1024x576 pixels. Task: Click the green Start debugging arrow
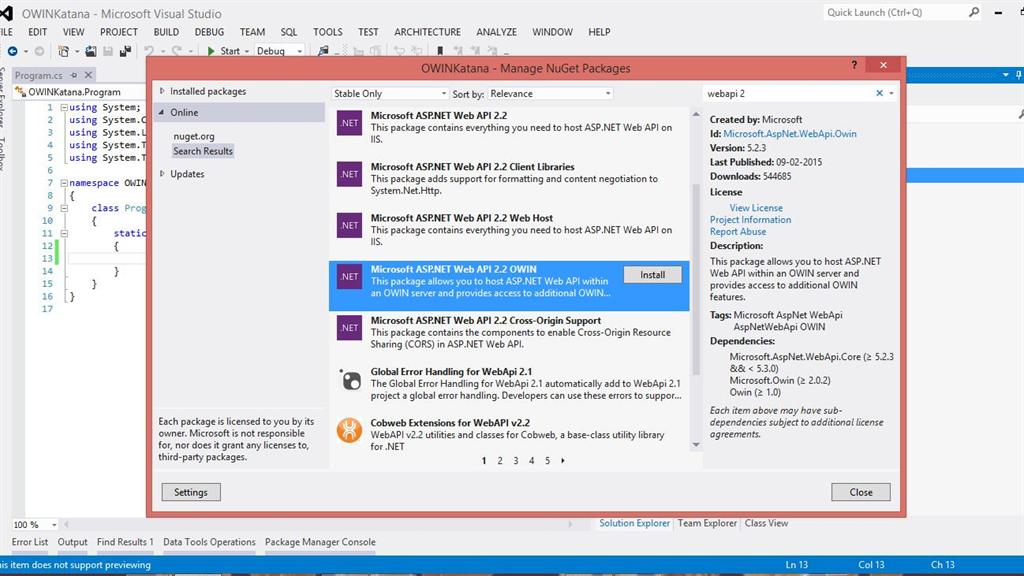[211, 51]
